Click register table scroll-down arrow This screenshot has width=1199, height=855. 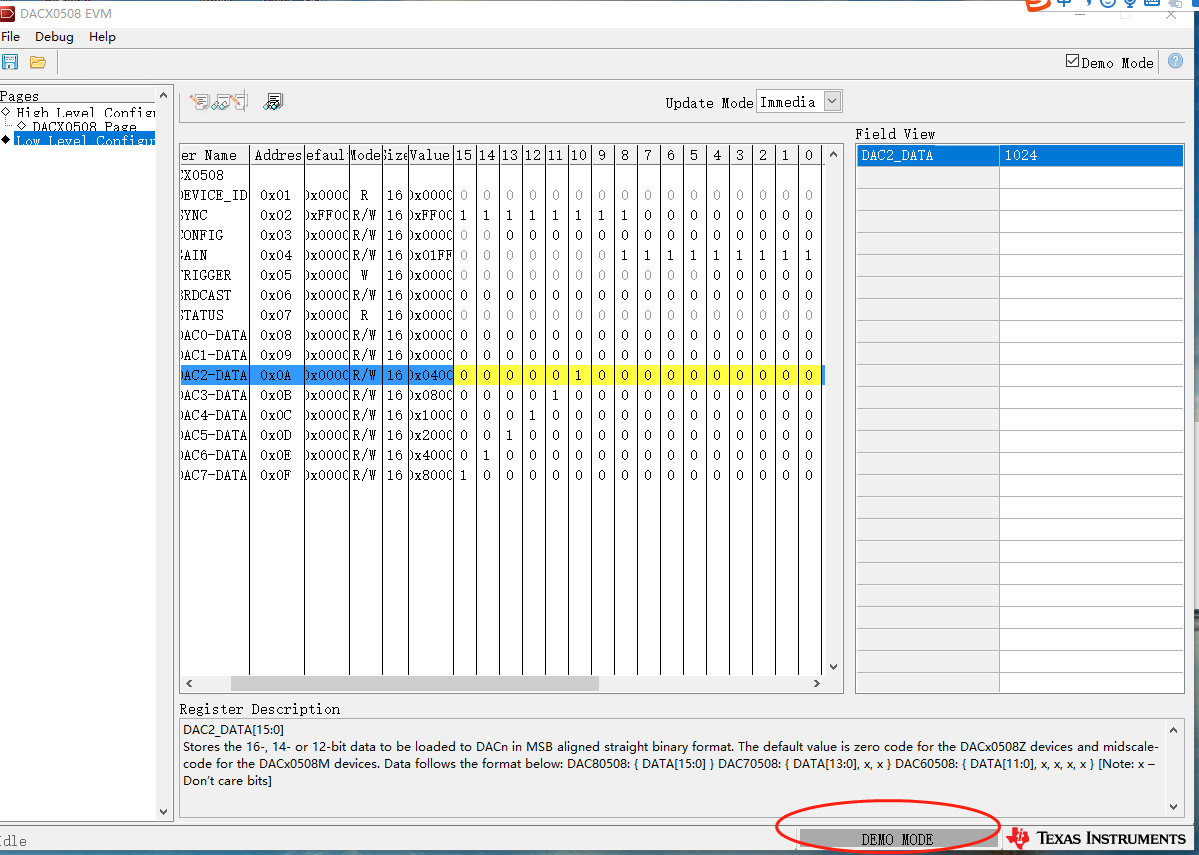tap(833, 667)
